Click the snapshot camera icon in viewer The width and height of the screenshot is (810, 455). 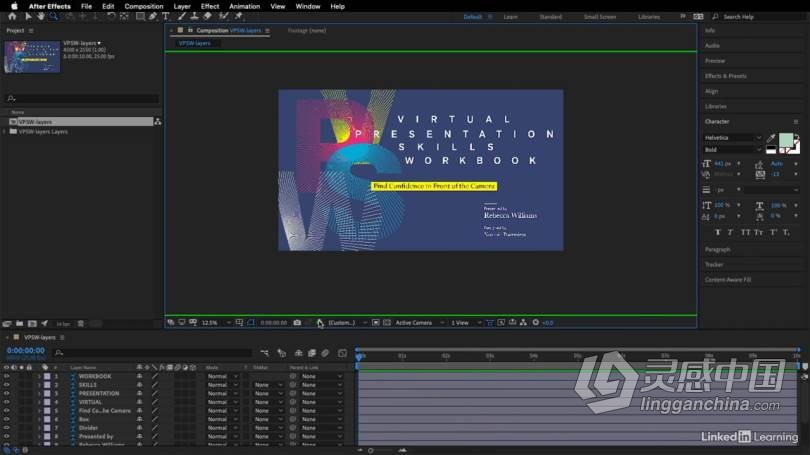[297, 323]
